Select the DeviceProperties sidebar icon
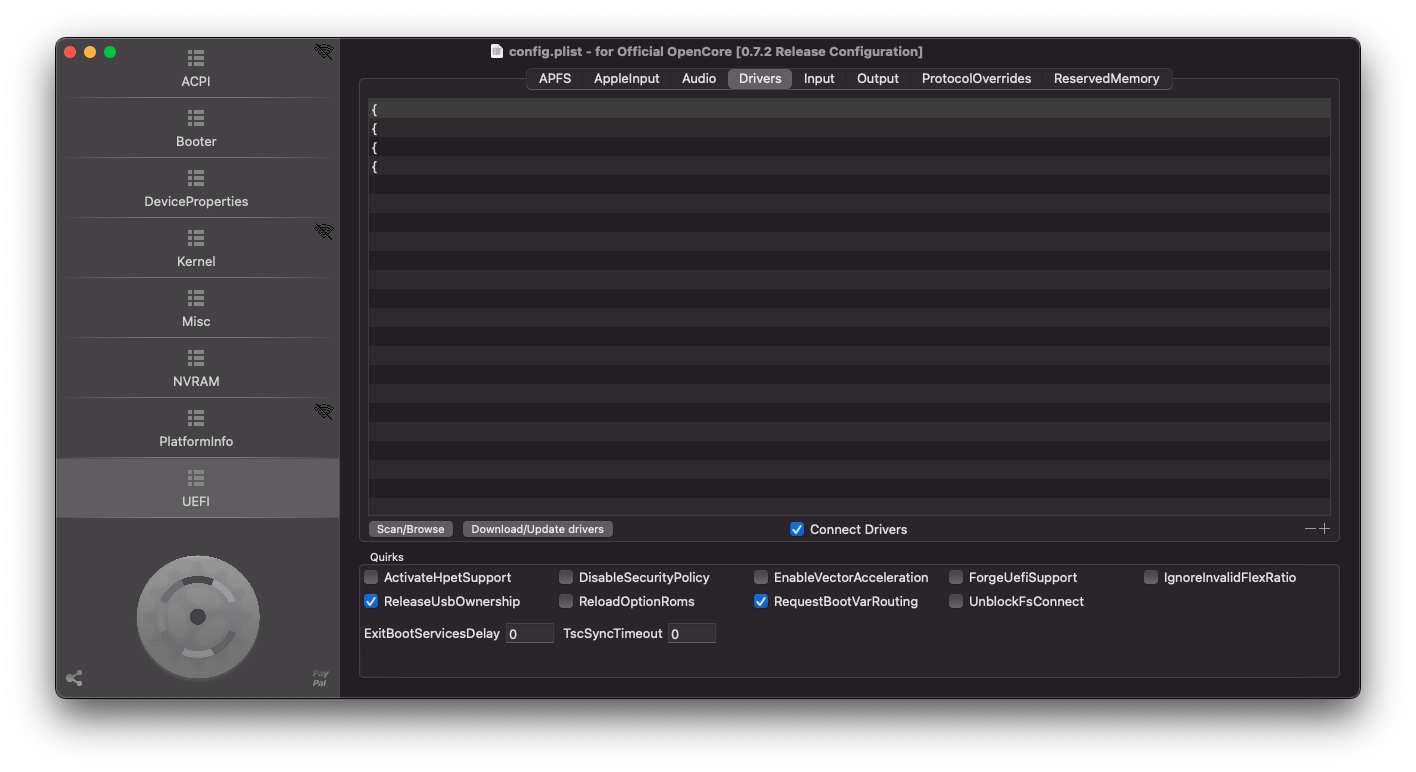Screen dimensions: 1416x772 pyautogui.click(x=196, y=179)
